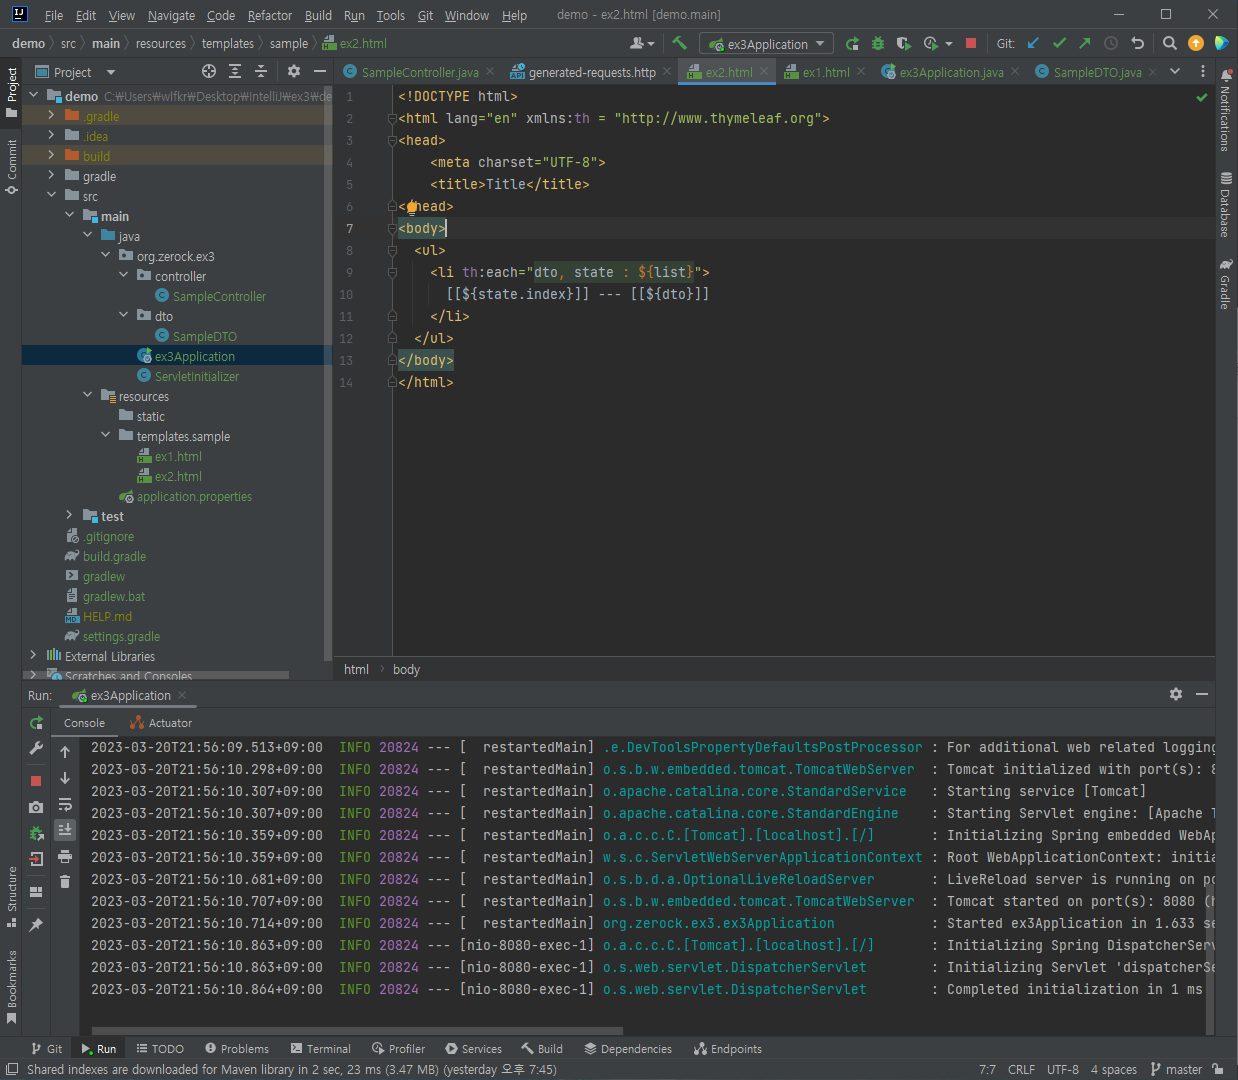Toggle the Project tool window stripe button
The image size is (1238, 1080).
[x=12, y=92]
